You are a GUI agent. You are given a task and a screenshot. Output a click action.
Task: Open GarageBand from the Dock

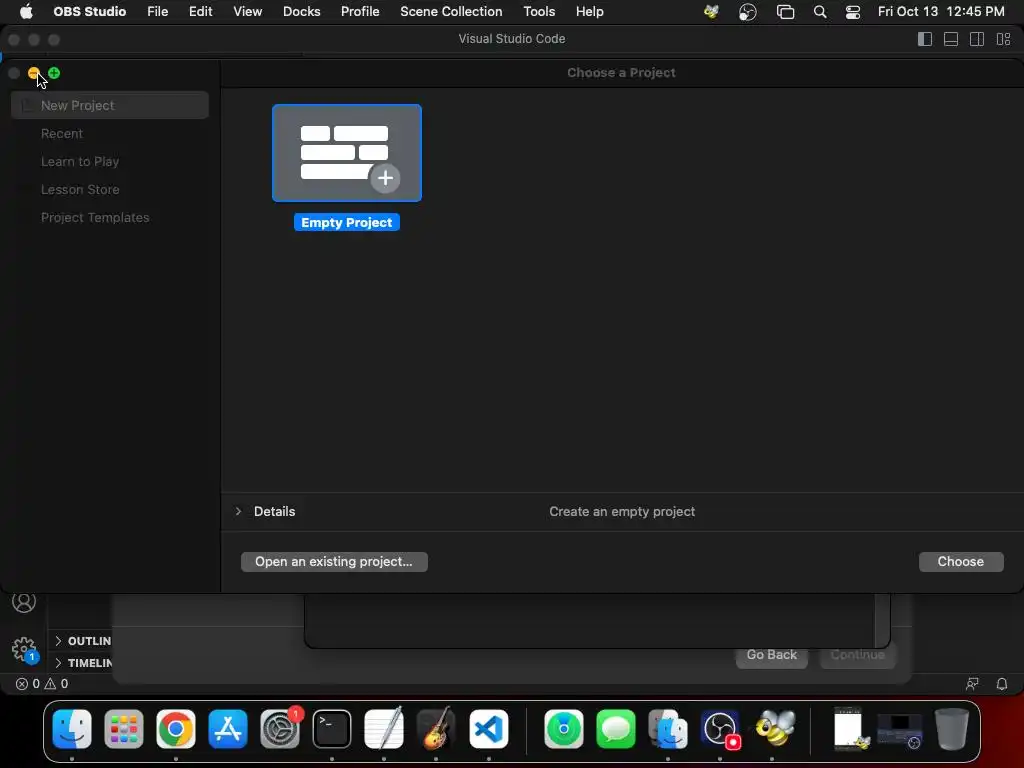tap(436, 729)
